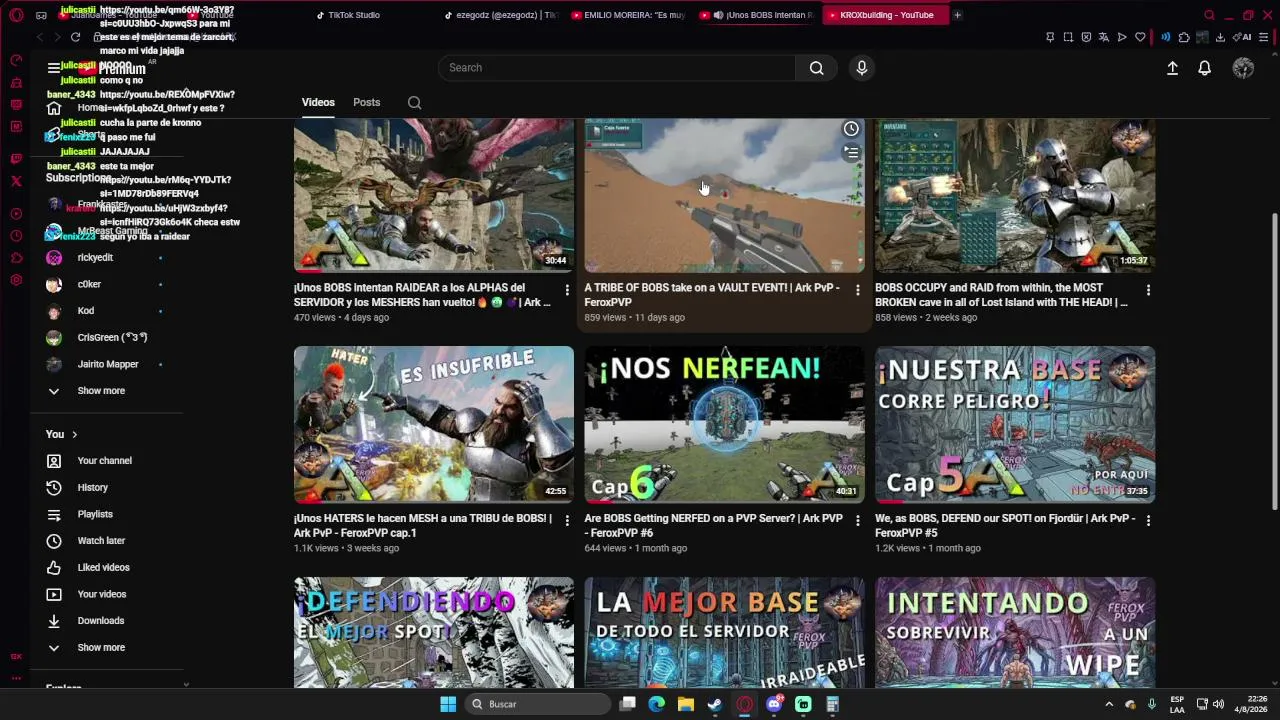Open Twitch in the Opera GX sidebar

click(x=16, y=159)
